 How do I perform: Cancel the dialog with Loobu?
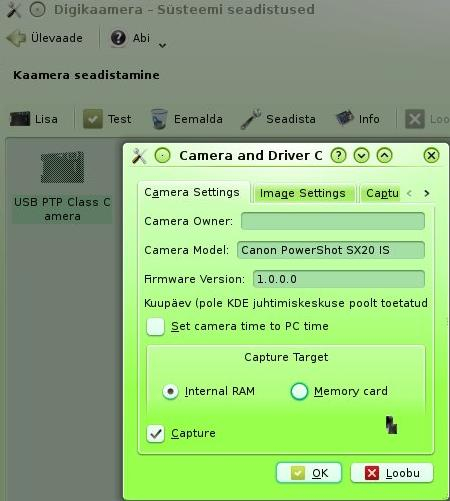pos(392,473)
